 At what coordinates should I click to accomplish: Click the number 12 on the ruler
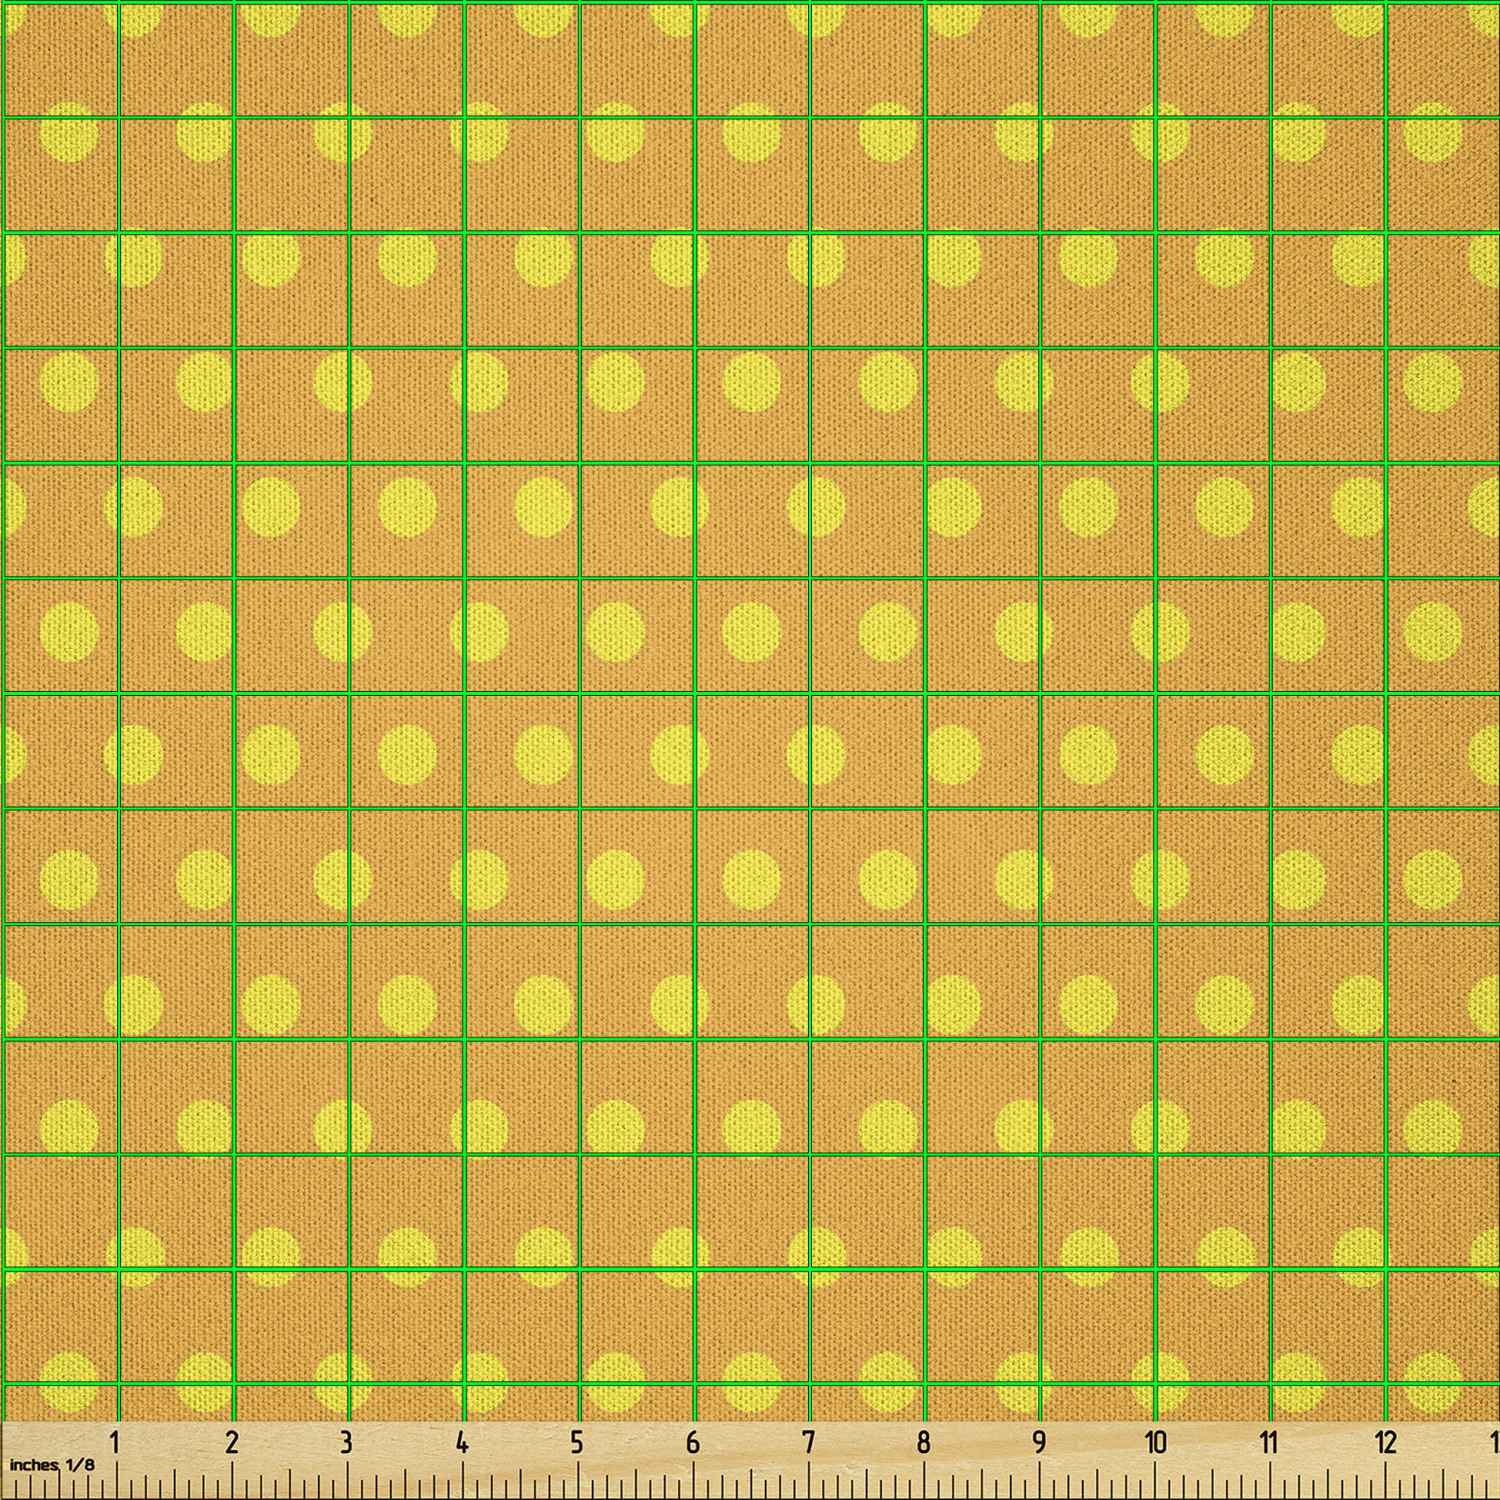point(1385,1442)
